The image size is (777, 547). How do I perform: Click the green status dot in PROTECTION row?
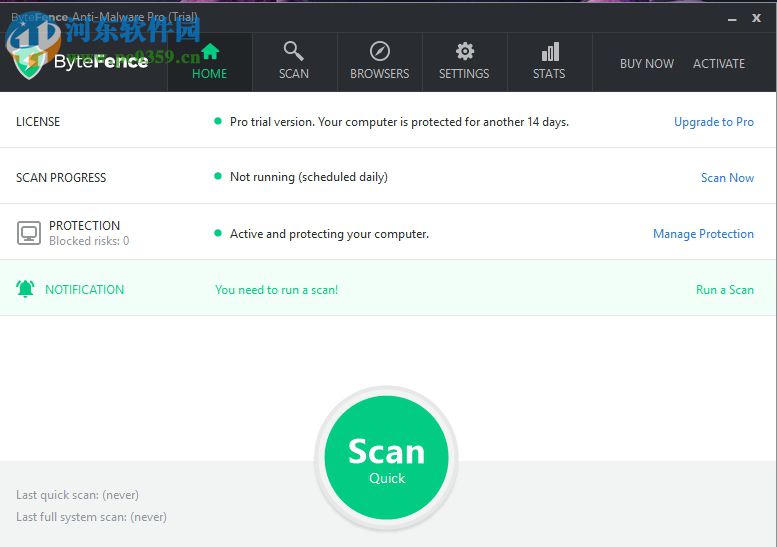click(x=218, y=233)
